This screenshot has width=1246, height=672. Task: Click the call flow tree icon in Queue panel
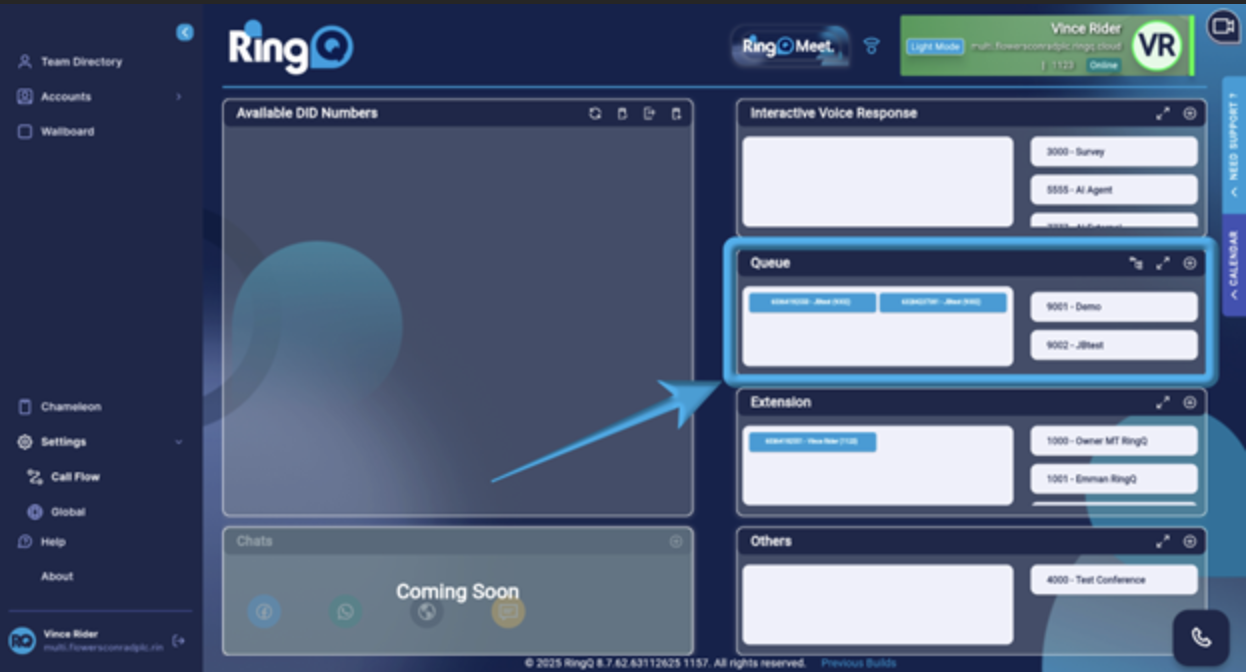tap(1137, 263)
